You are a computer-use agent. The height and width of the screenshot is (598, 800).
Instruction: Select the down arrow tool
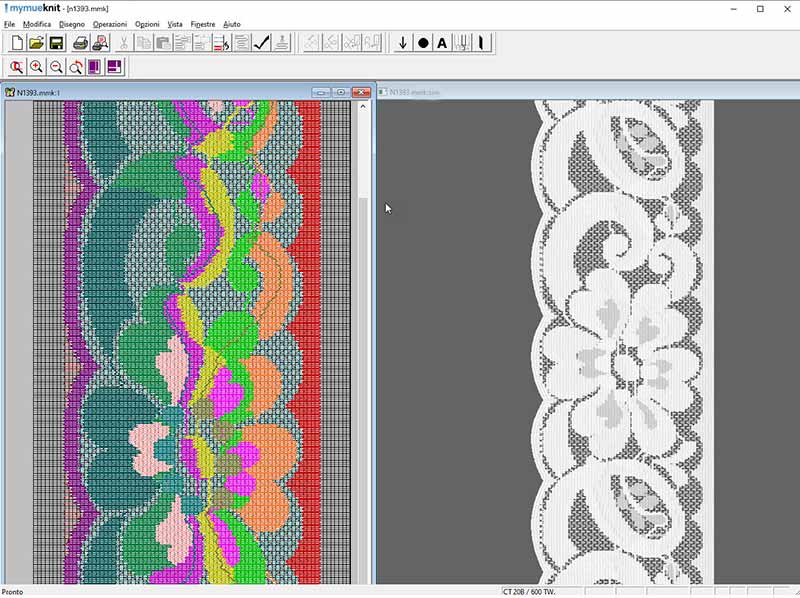point(403,43)
